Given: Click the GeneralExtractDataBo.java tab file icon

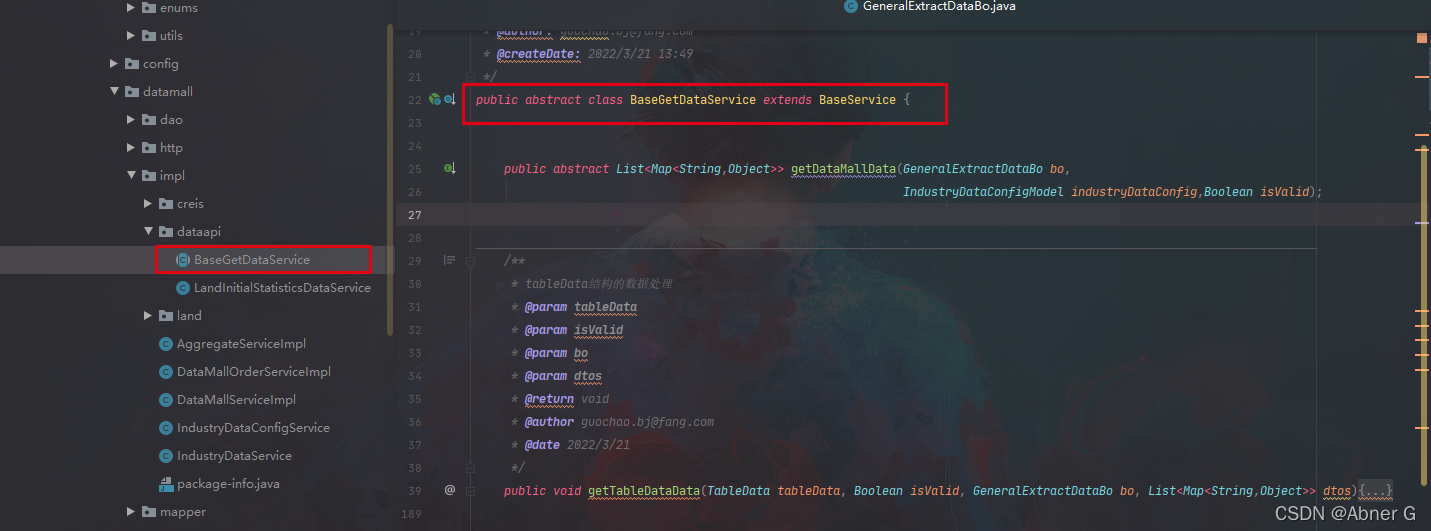Looking at the screenshot, I should (x=851, y=6).
